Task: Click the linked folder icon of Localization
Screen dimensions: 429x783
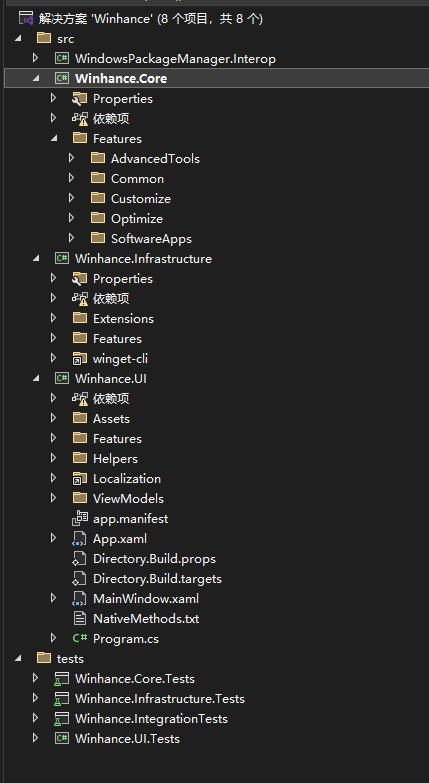Action: [80, 478]
